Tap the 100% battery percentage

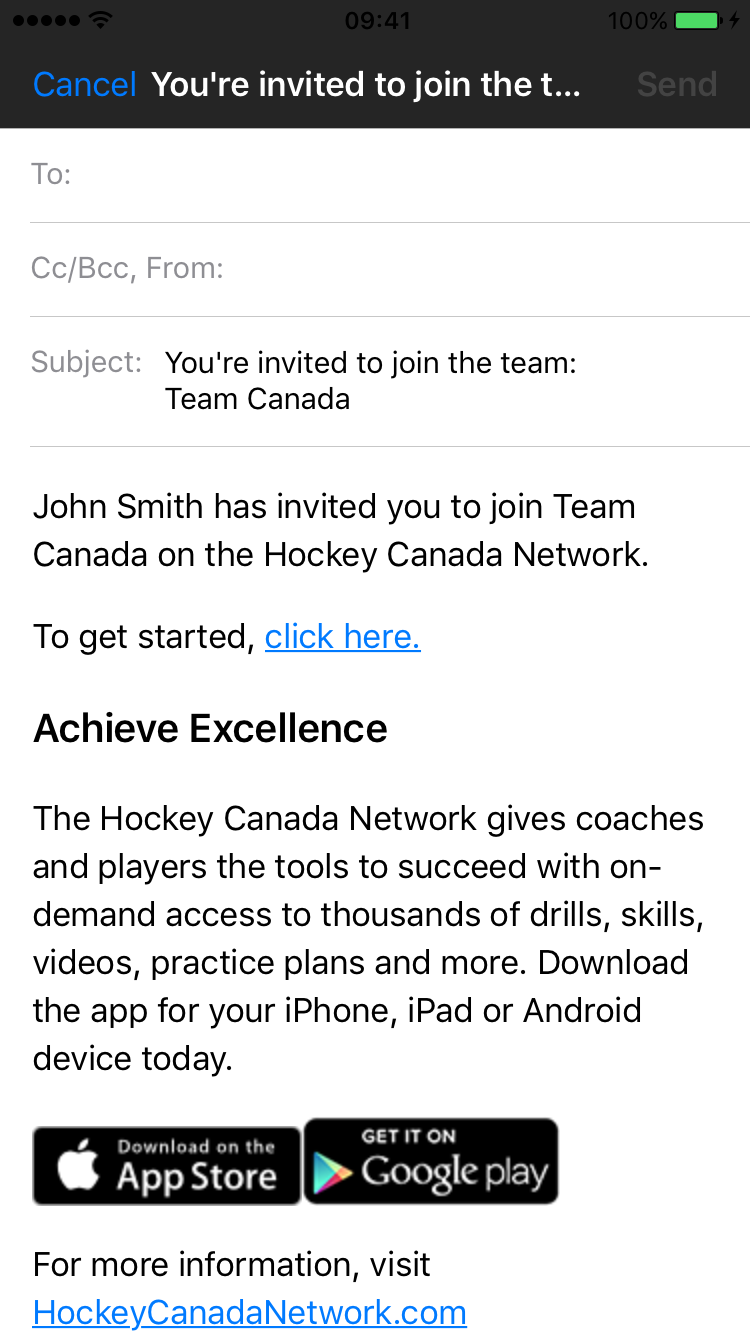point(637,20)
